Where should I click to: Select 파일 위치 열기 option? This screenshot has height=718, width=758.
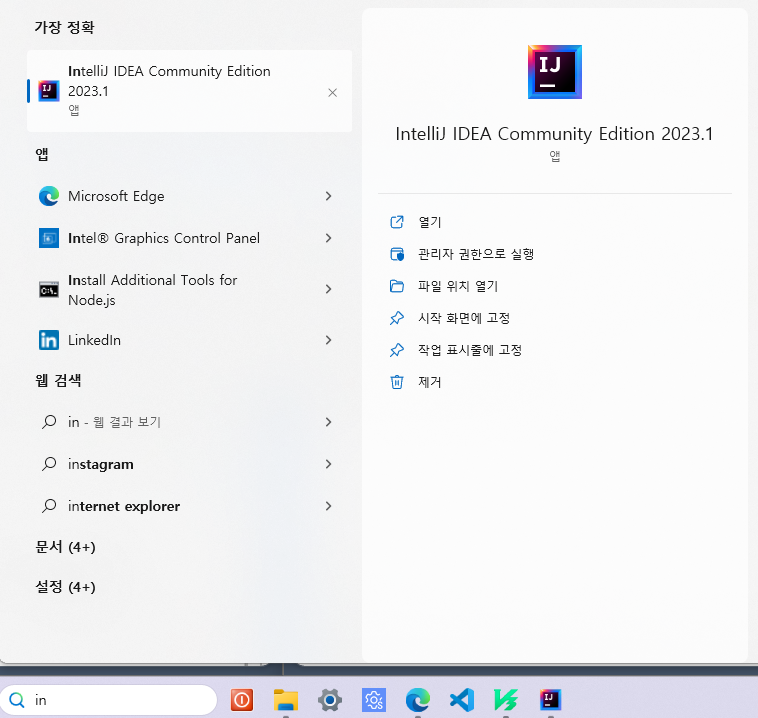pos(458,286)
